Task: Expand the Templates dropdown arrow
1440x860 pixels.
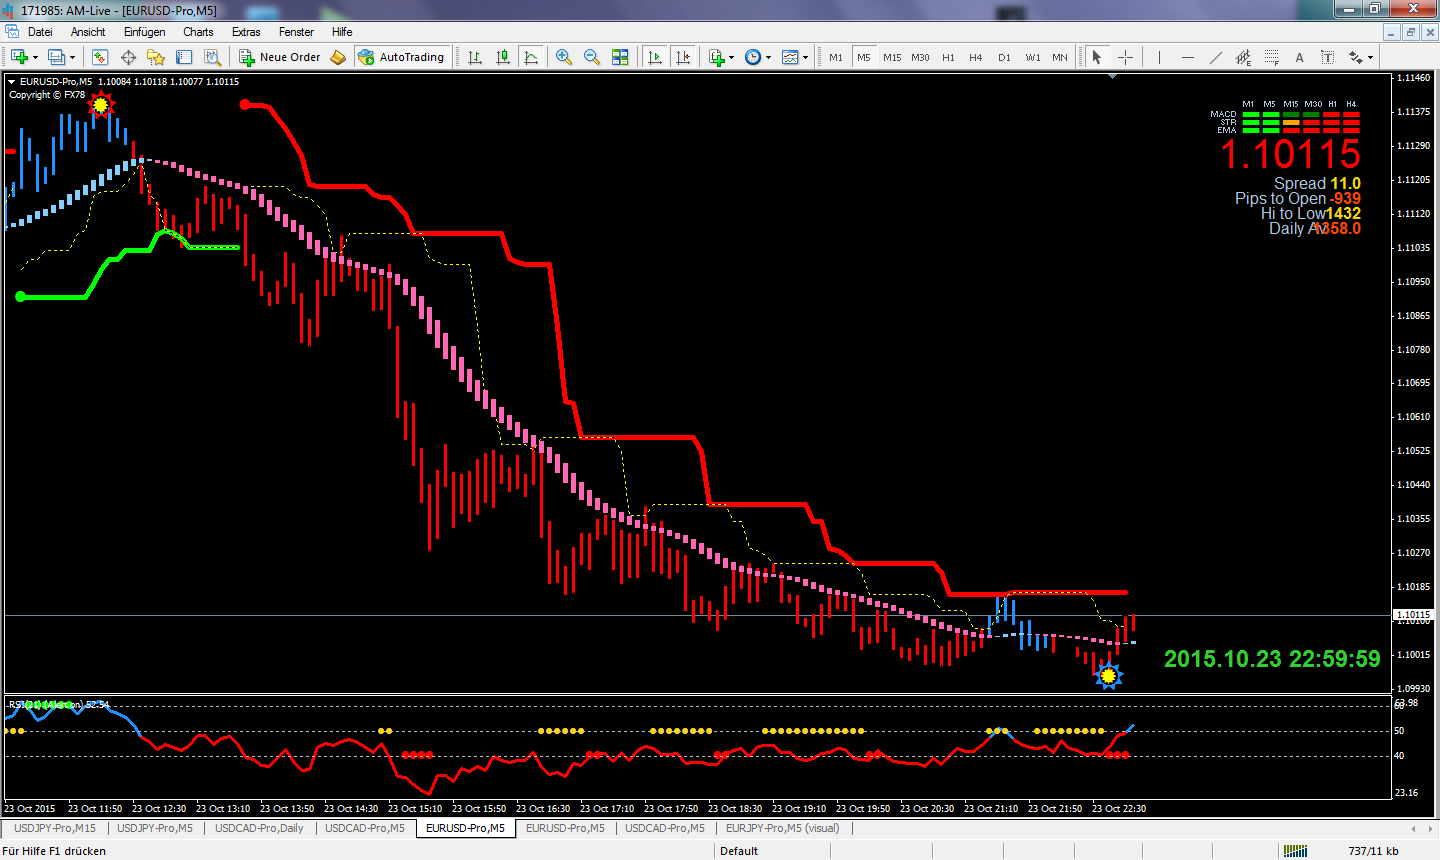Action: (x=805, y=57)
